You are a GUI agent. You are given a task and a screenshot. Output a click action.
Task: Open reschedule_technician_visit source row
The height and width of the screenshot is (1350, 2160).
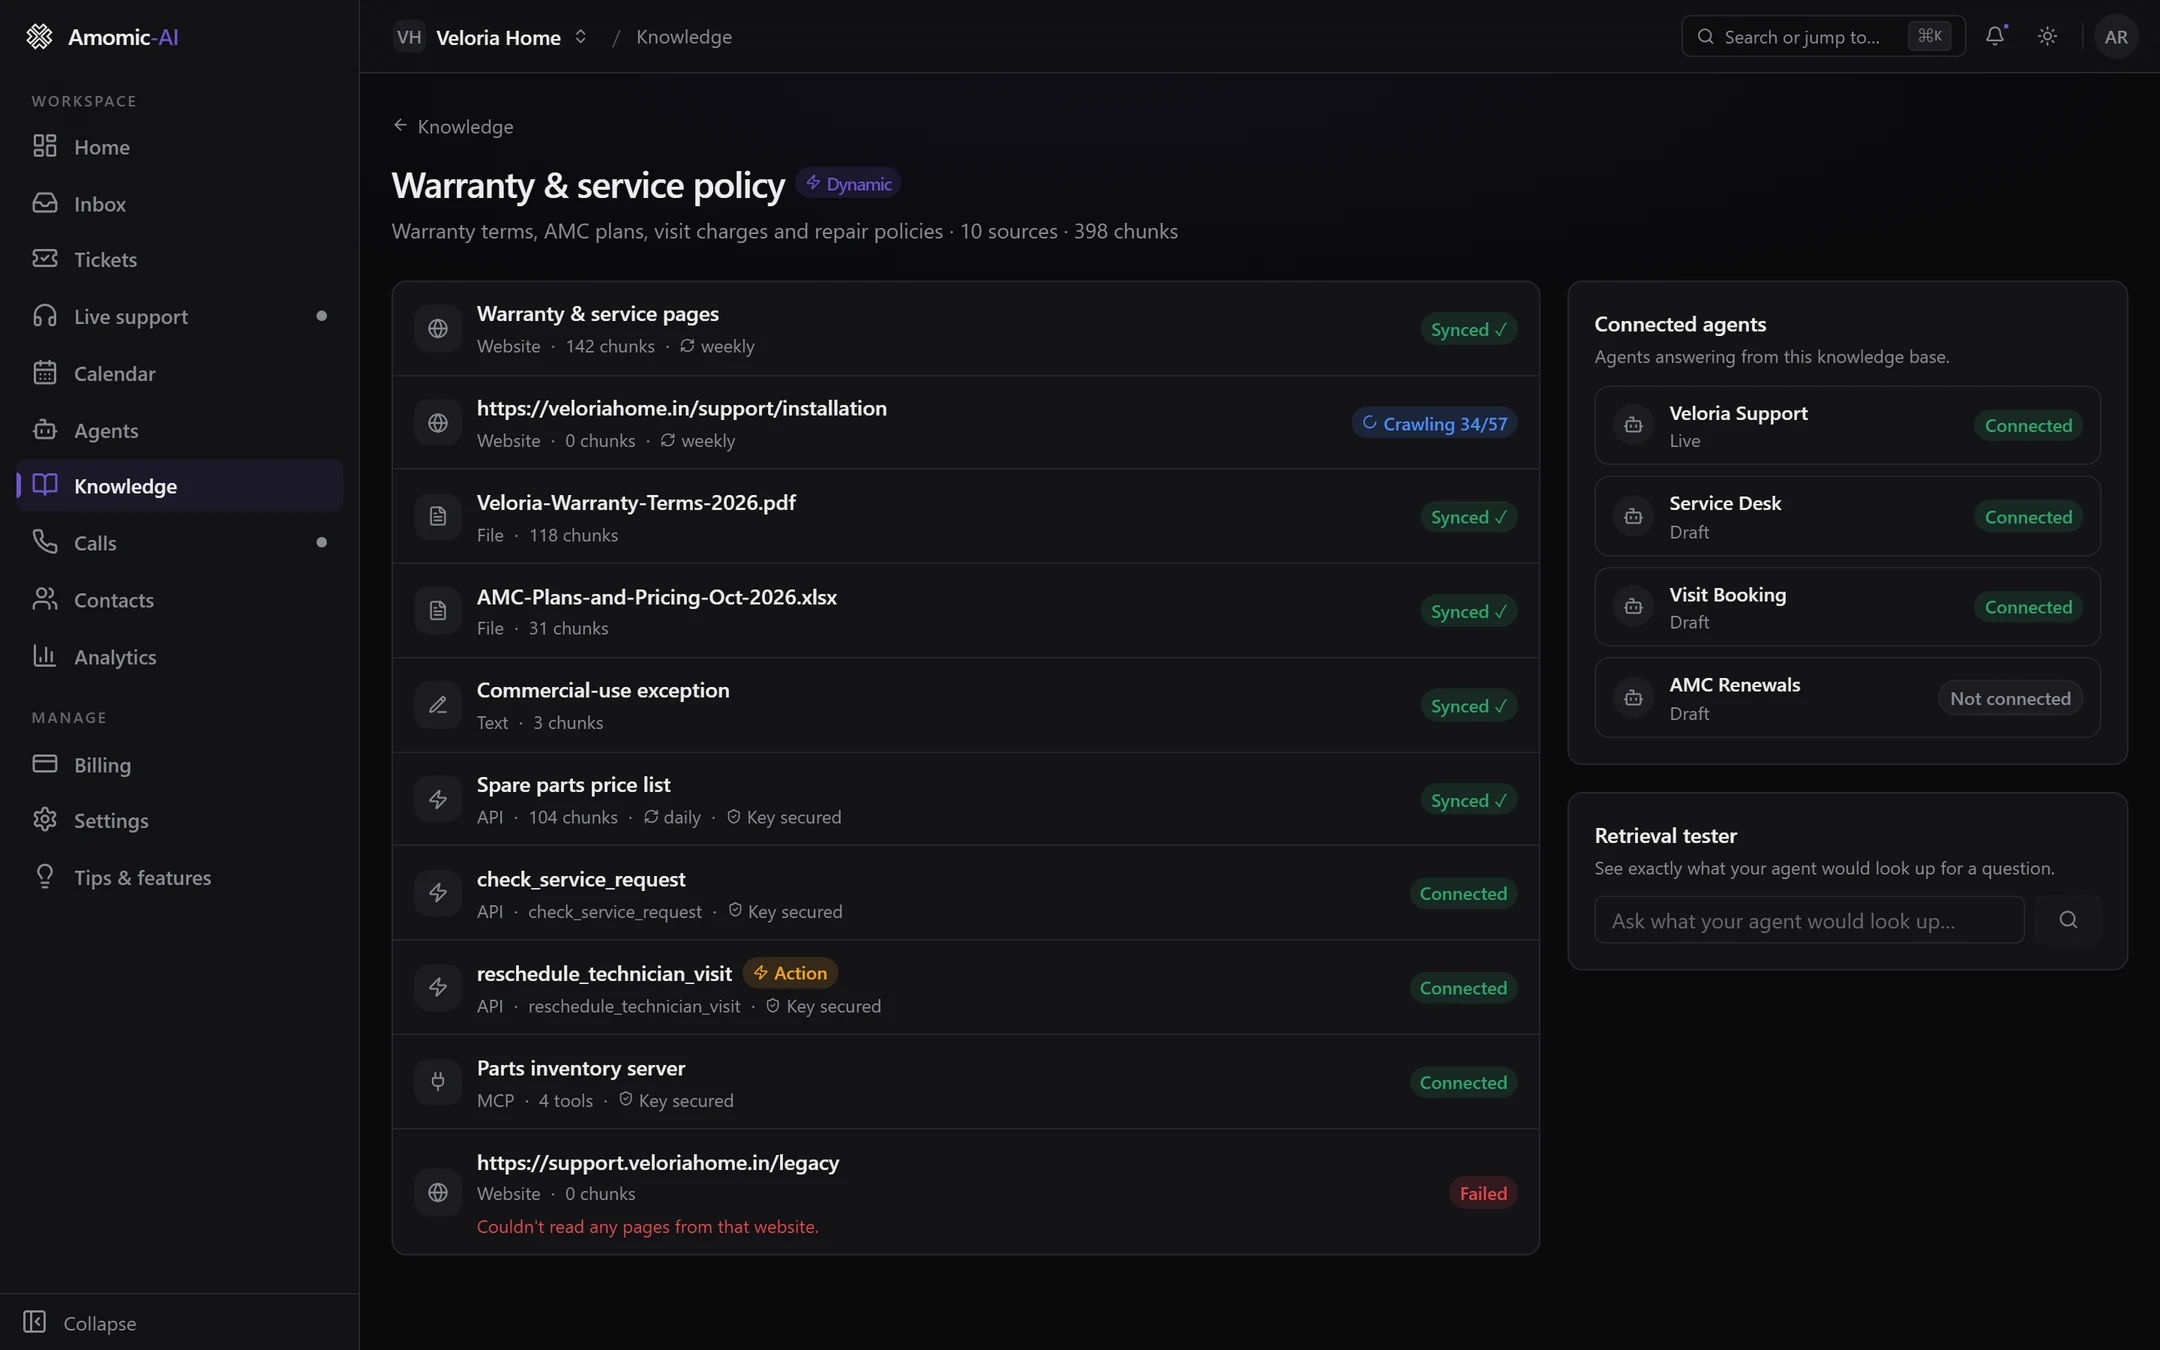click(x=965, y=987)
